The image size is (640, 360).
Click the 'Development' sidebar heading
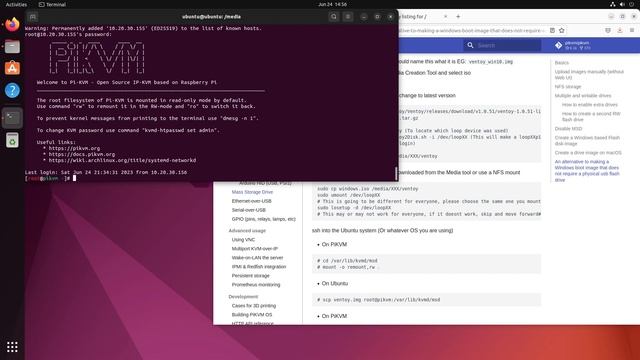tap(243, 296)
